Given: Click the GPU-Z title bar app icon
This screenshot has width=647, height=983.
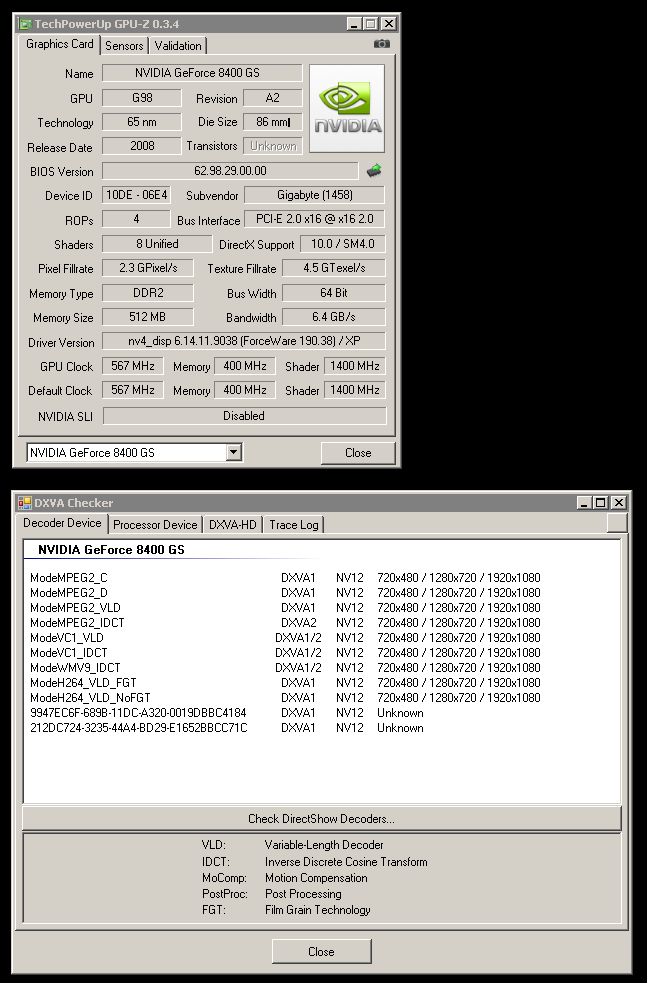Looking at the screenshot, I should click(x=25, y=24).
